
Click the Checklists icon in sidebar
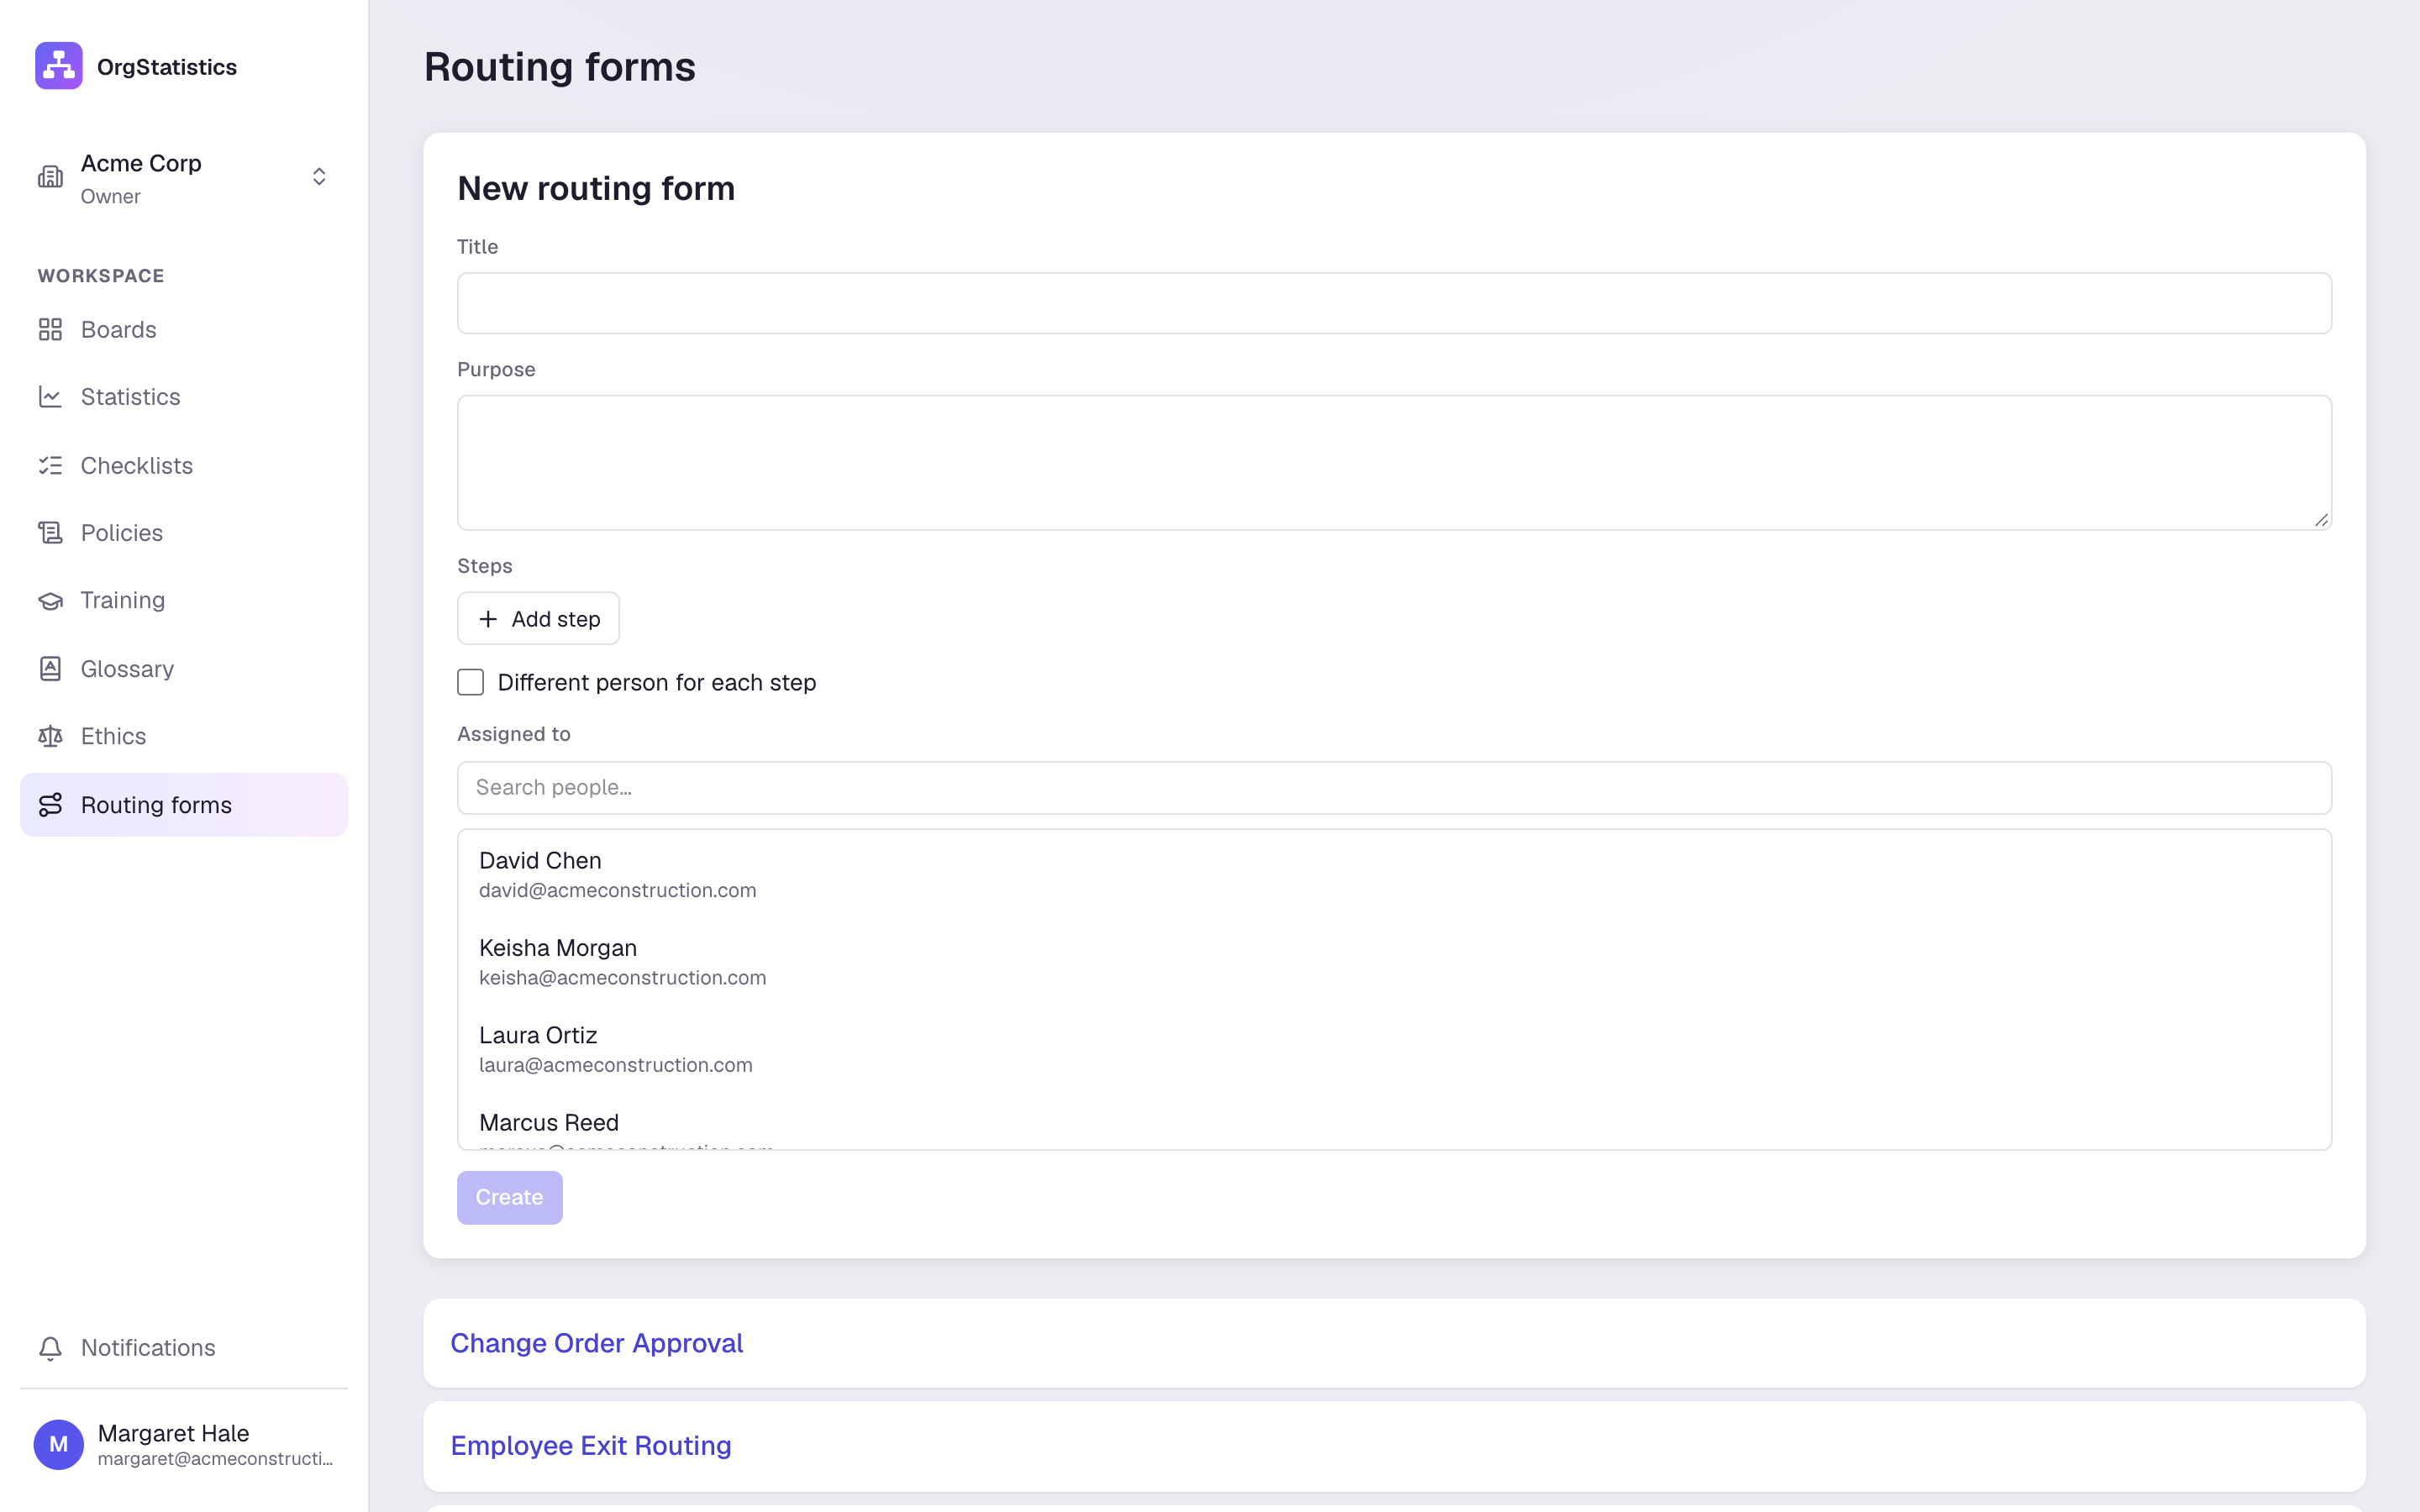[50, 465]
